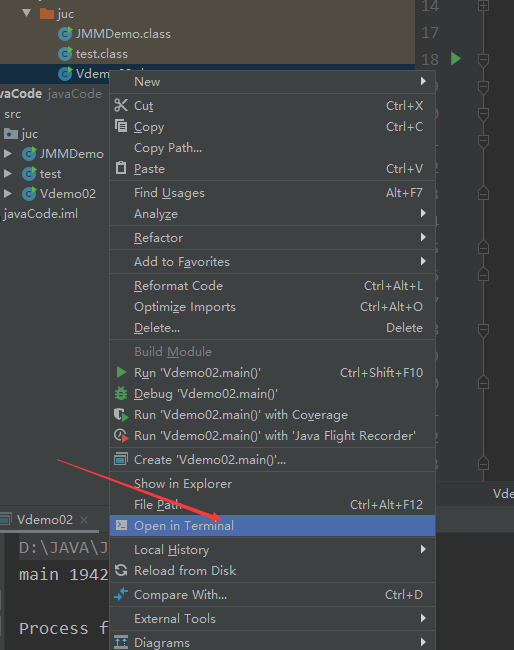Choose Delete... menu entry
The width and height of the screenshot is (514, 650).
[x=272, y=328]
